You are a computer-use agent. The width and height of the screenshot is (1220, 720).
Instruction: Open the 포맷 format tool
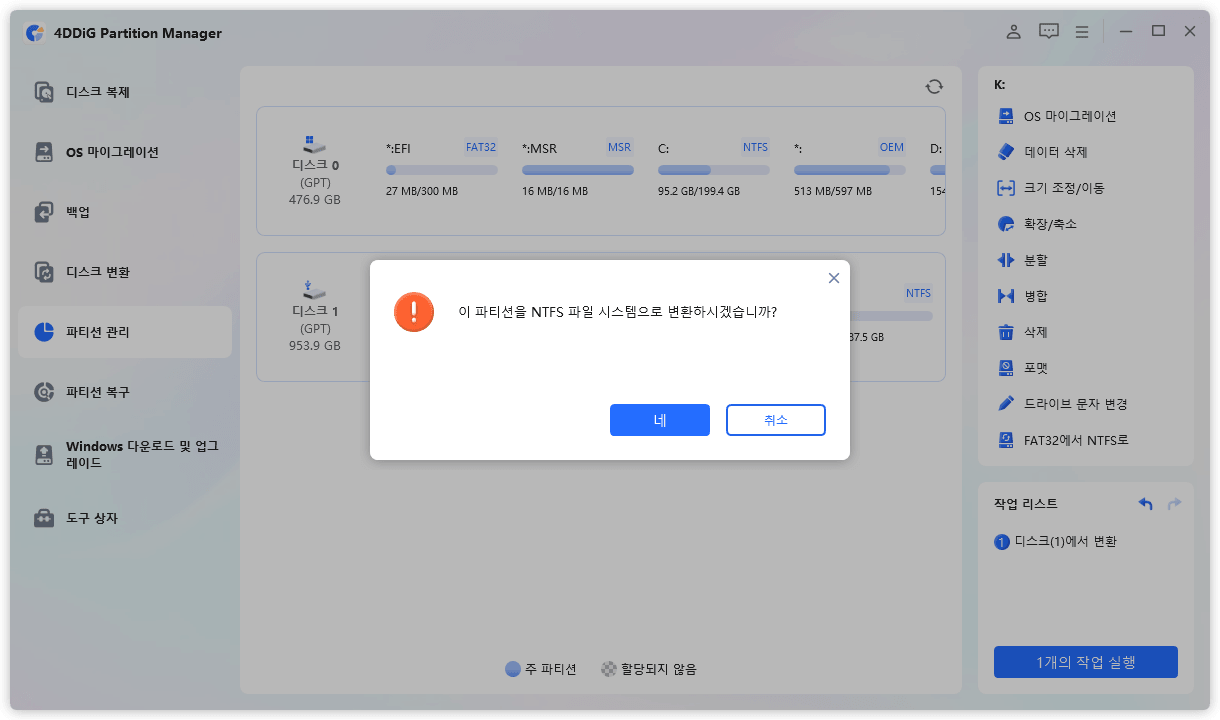pos(1006,367)
